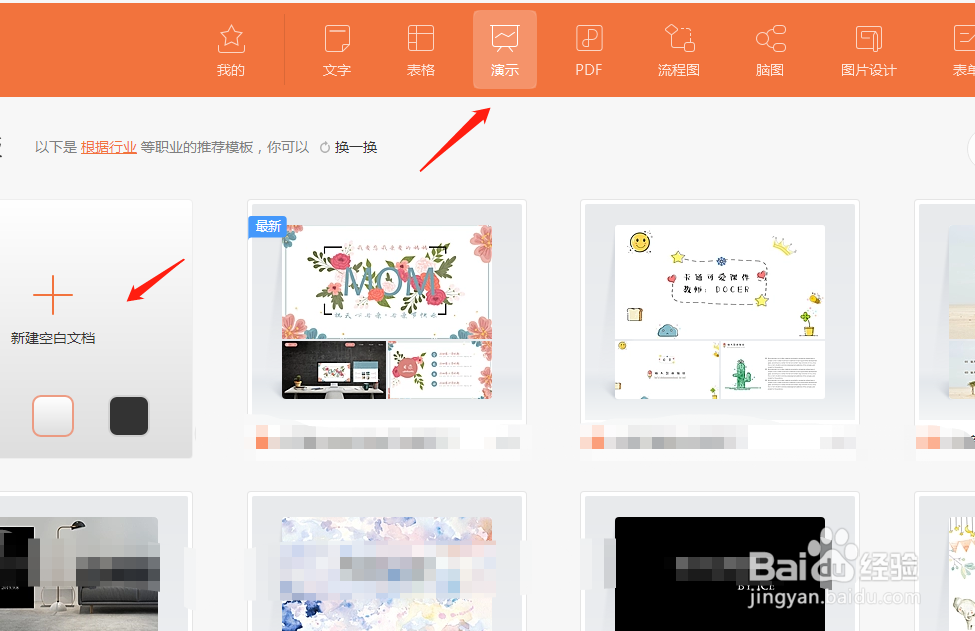The height and width of the screenshot is (631, 975).
Task: Click the 根据行业 link
Action: [108, 147]
